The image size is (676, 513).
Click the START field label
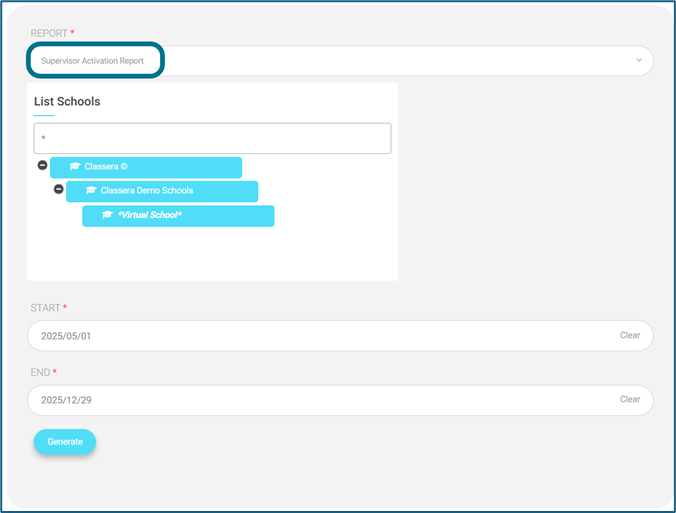point(46,308)
